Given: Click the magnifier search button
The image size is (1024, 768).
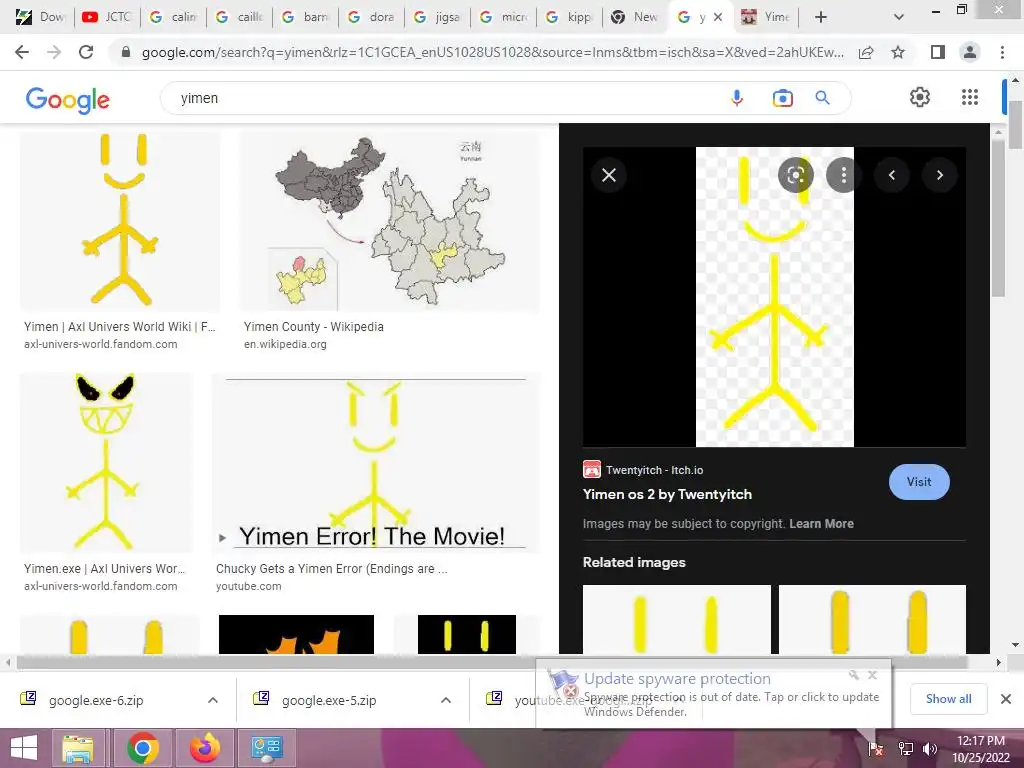Looking at the screenshot, I should 822,98.
